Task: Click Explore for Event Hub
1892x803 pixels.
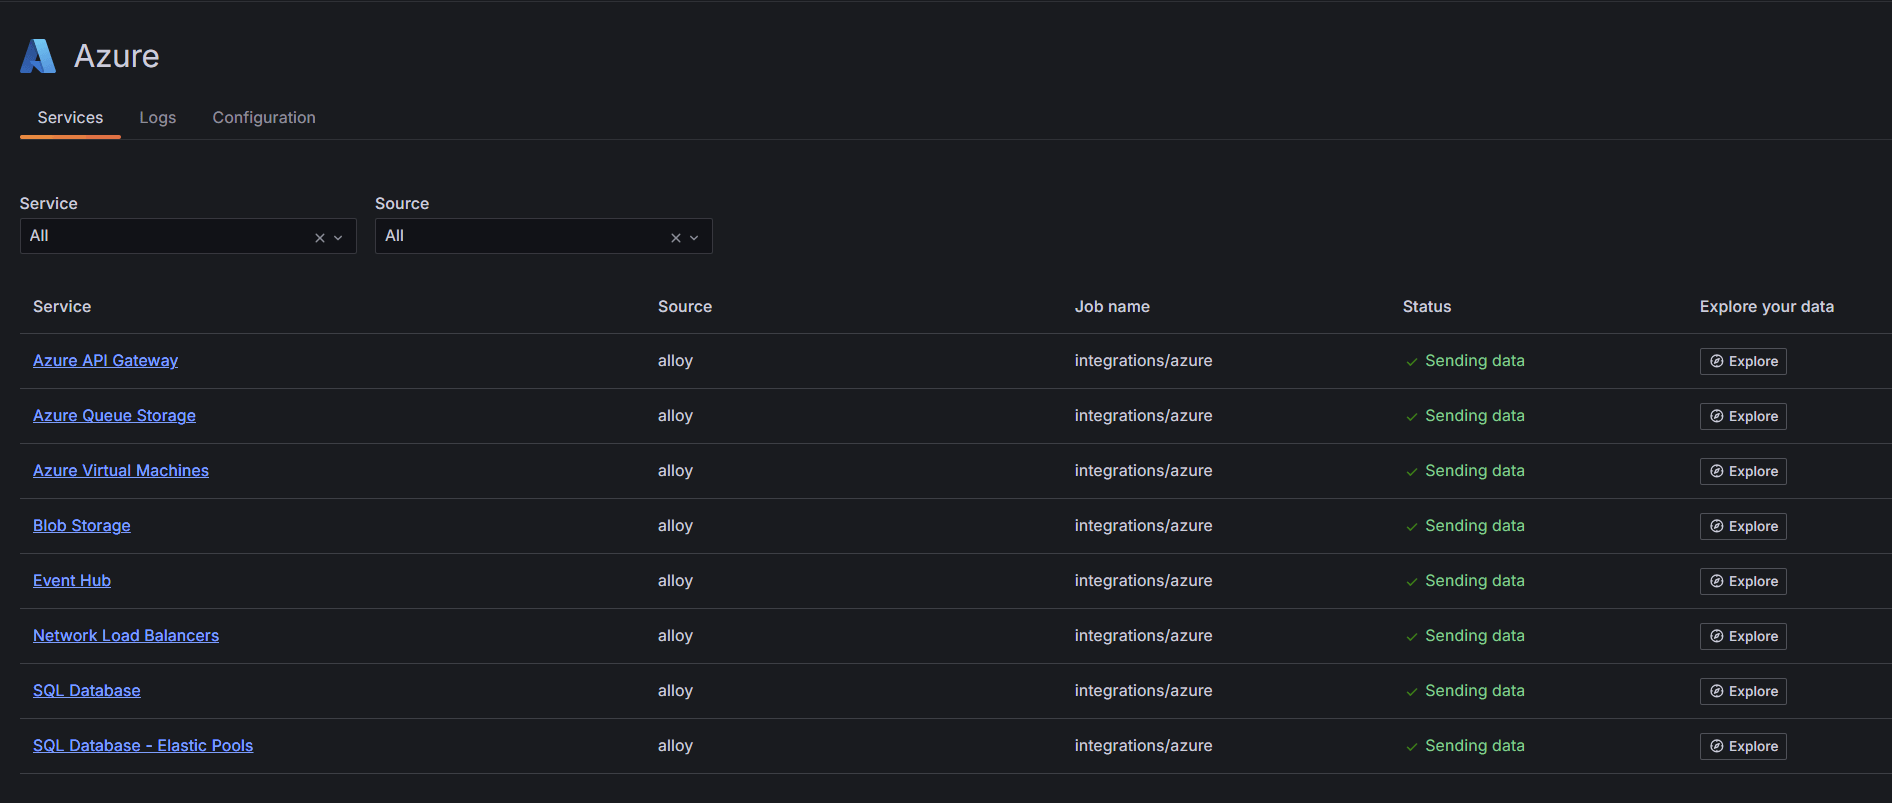Action: pyautogui.click(x=1743, y=581)
